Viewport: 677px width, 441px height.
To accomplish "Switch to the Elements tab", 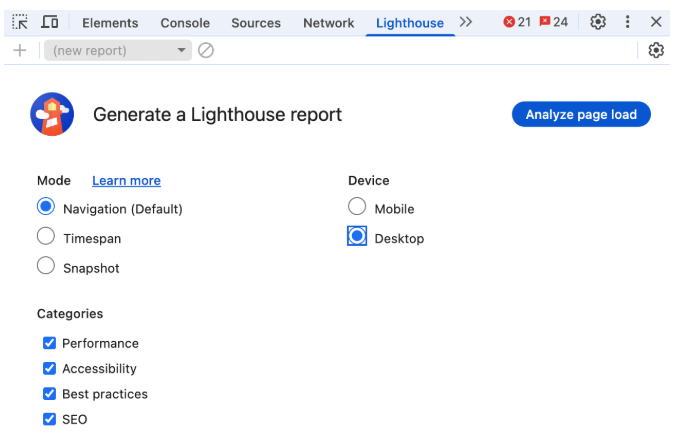I will (110, 23).
